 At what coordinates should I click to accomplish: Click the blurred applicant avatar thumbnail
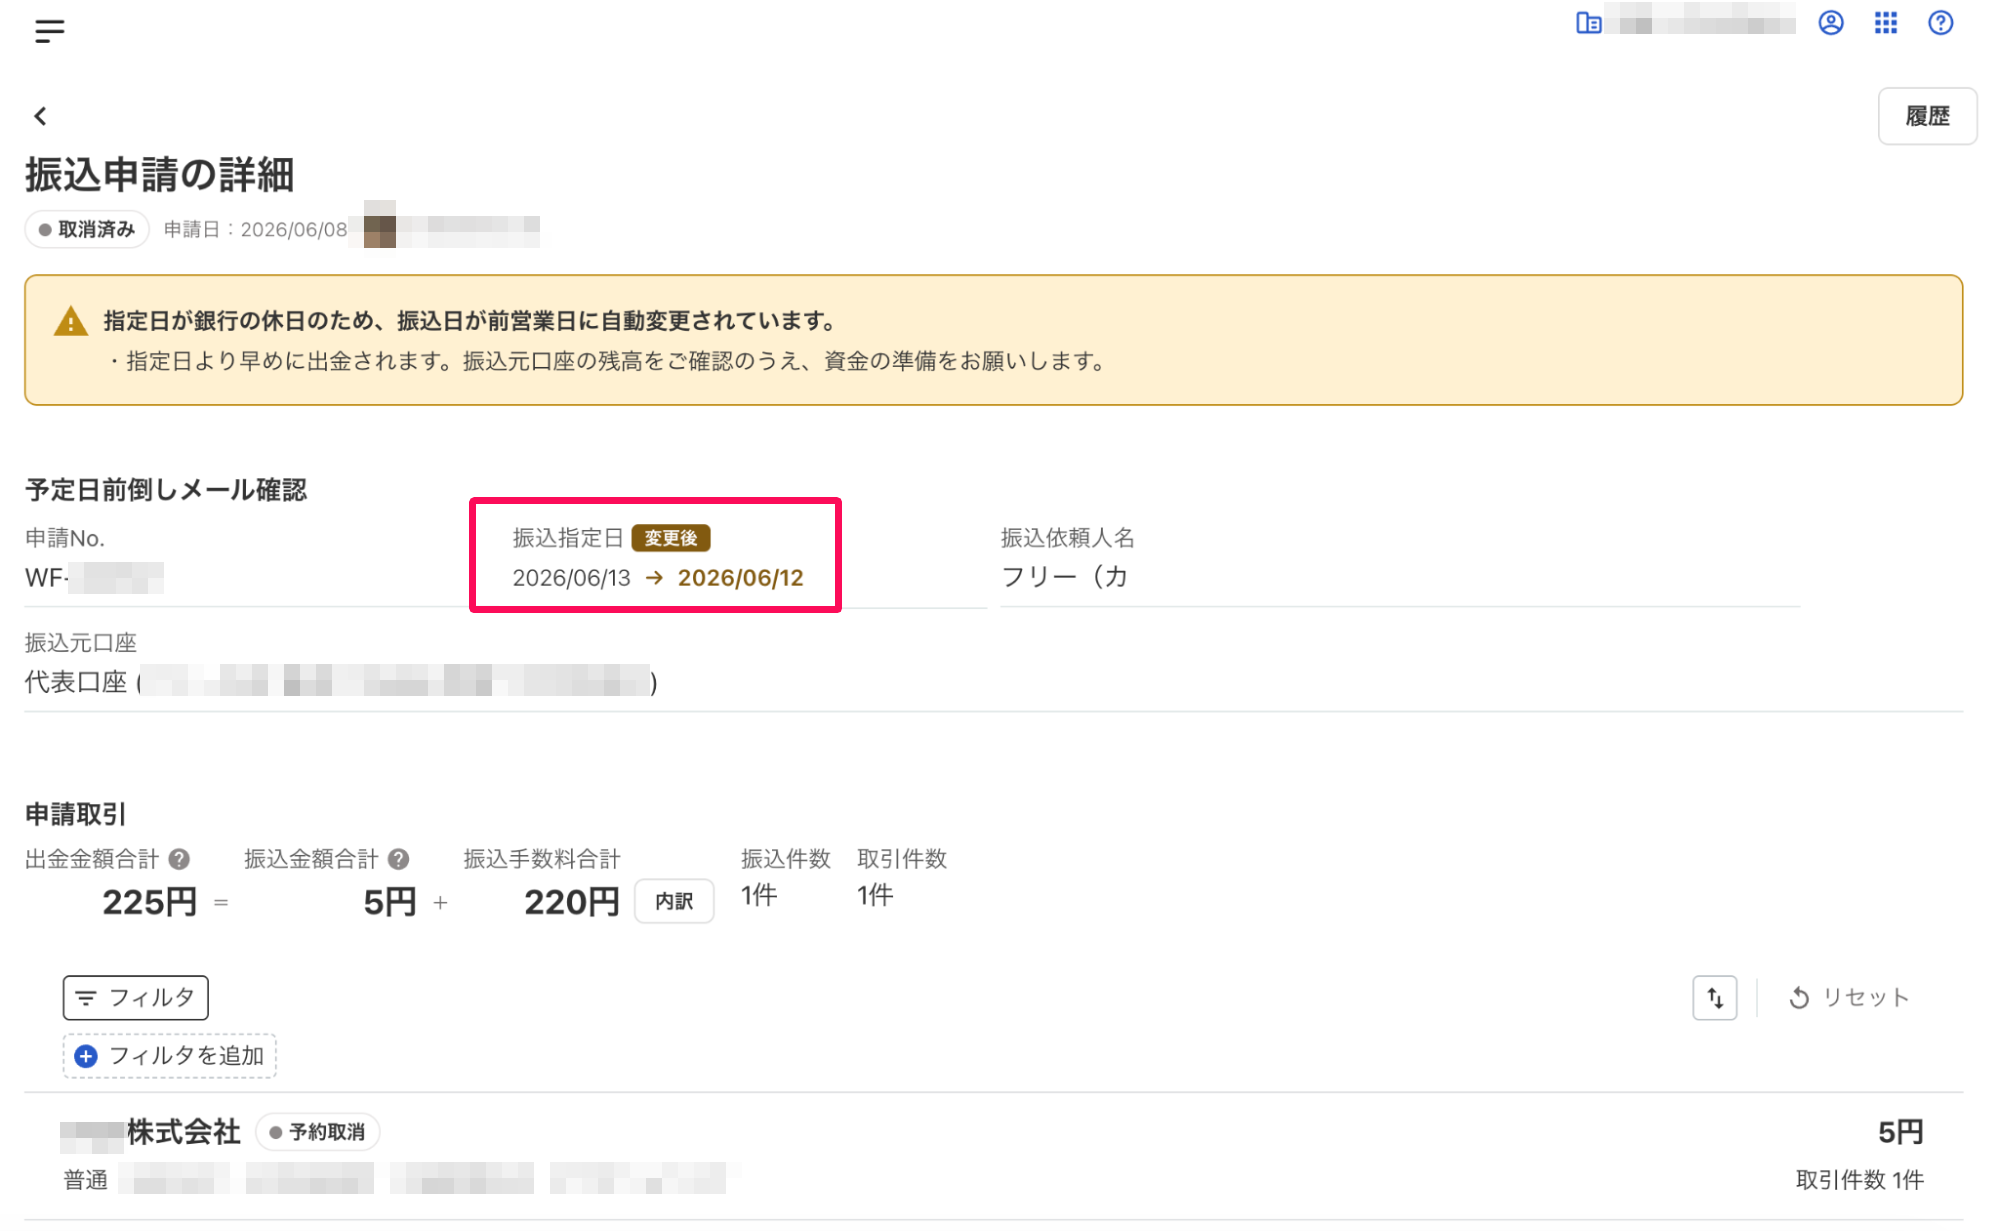tap(380, 224)
